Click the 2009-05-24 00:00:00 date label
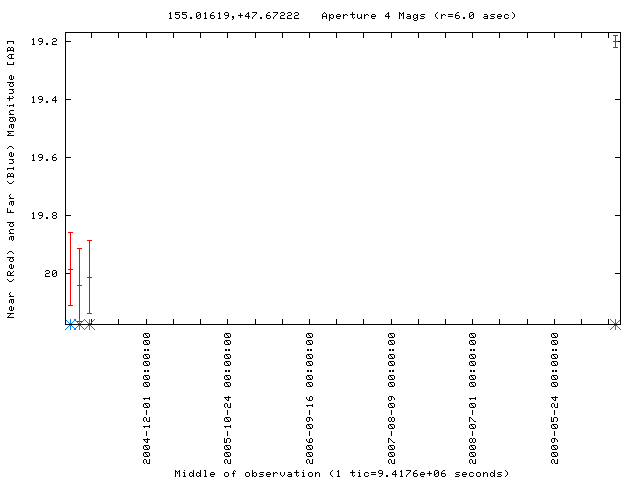Viewport: 640px width, 480px height. 554,398
